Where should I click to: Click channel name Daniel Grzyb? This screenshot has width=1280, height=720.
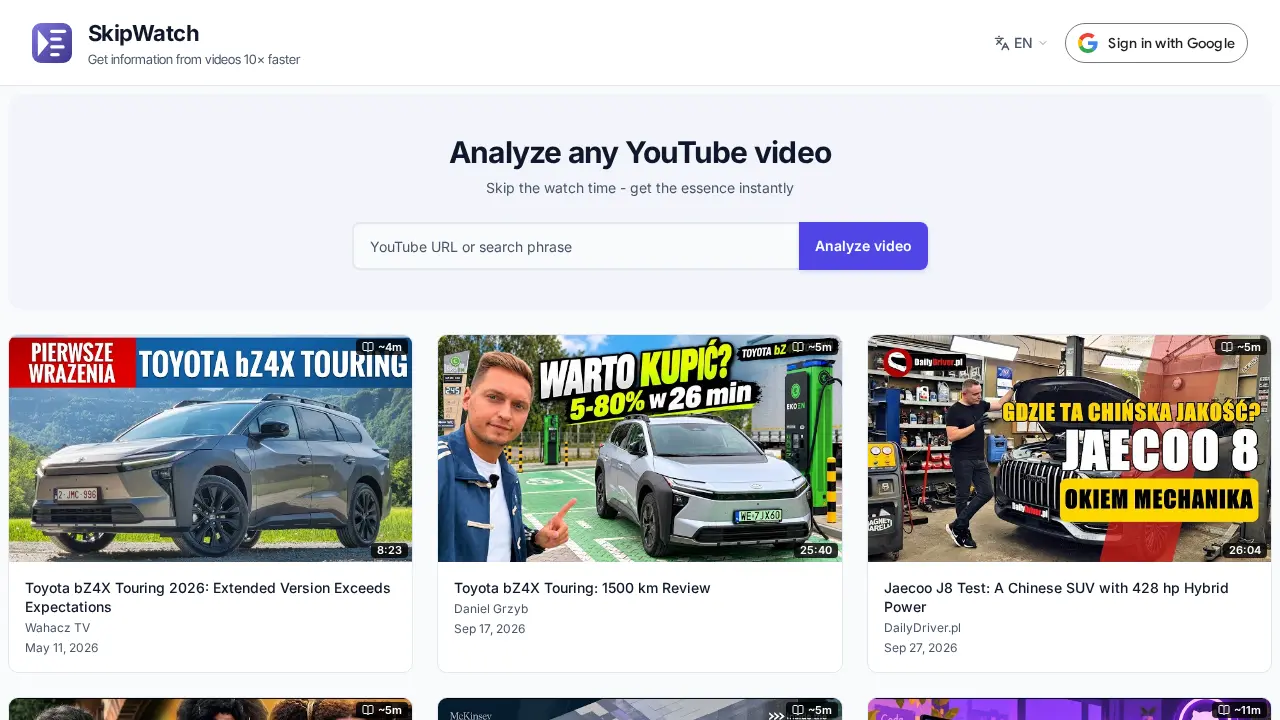[x=491, y=609]
